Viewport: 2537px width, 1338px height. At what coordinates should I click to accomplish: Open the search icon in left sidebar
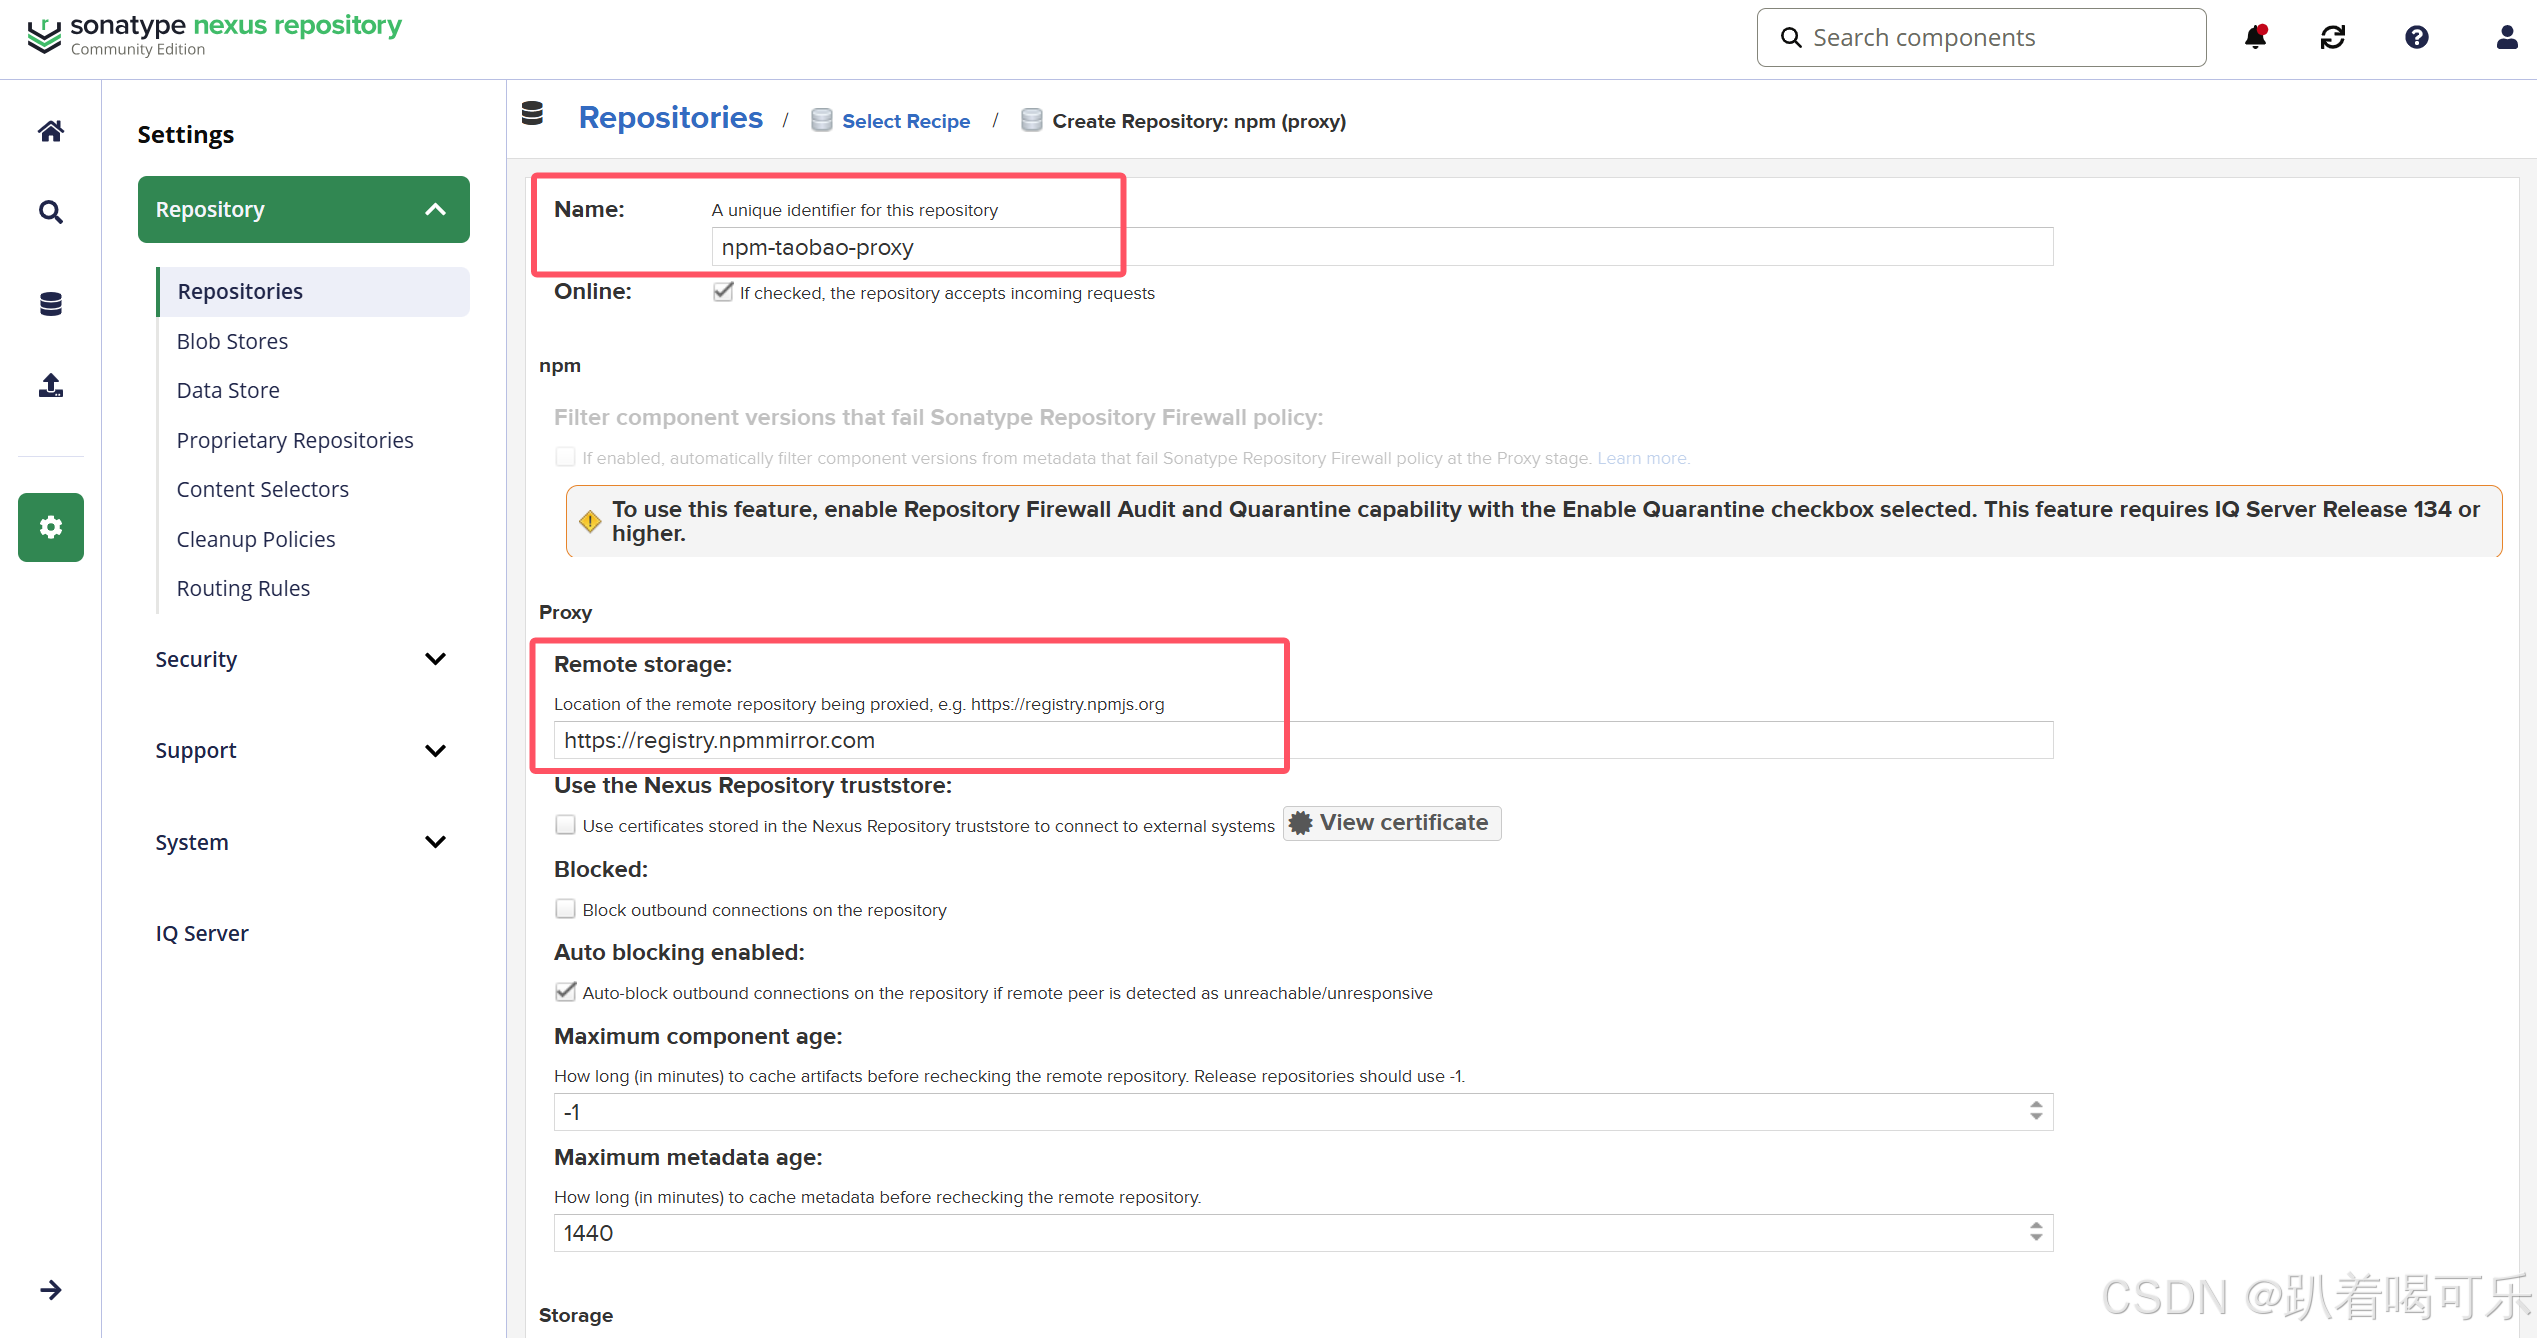pos(51,212)
